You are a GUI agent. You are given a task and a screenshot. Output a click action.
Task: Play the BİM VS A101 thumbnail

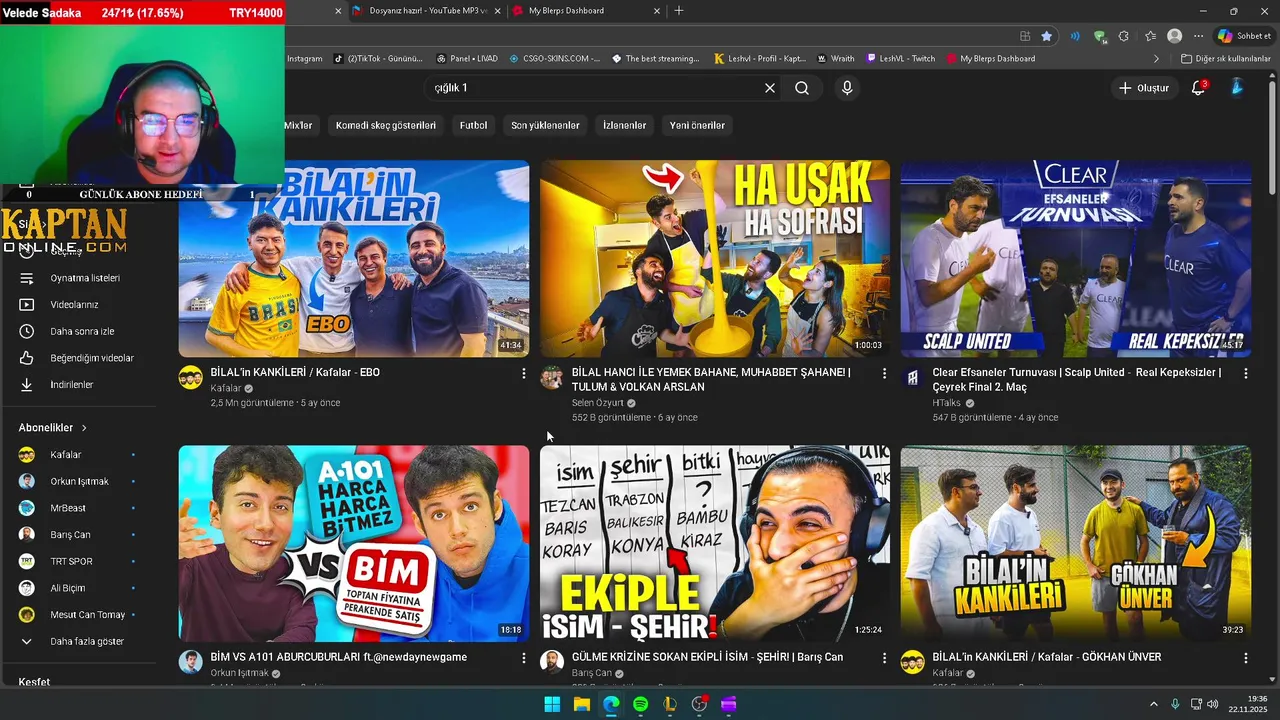pos(354,543)
